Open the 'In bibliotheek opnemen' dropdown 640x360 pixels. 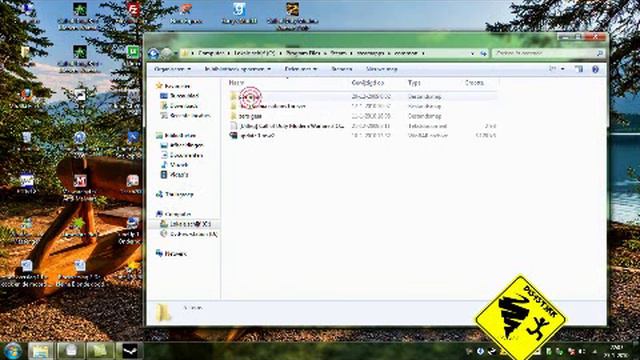[238, 69]
